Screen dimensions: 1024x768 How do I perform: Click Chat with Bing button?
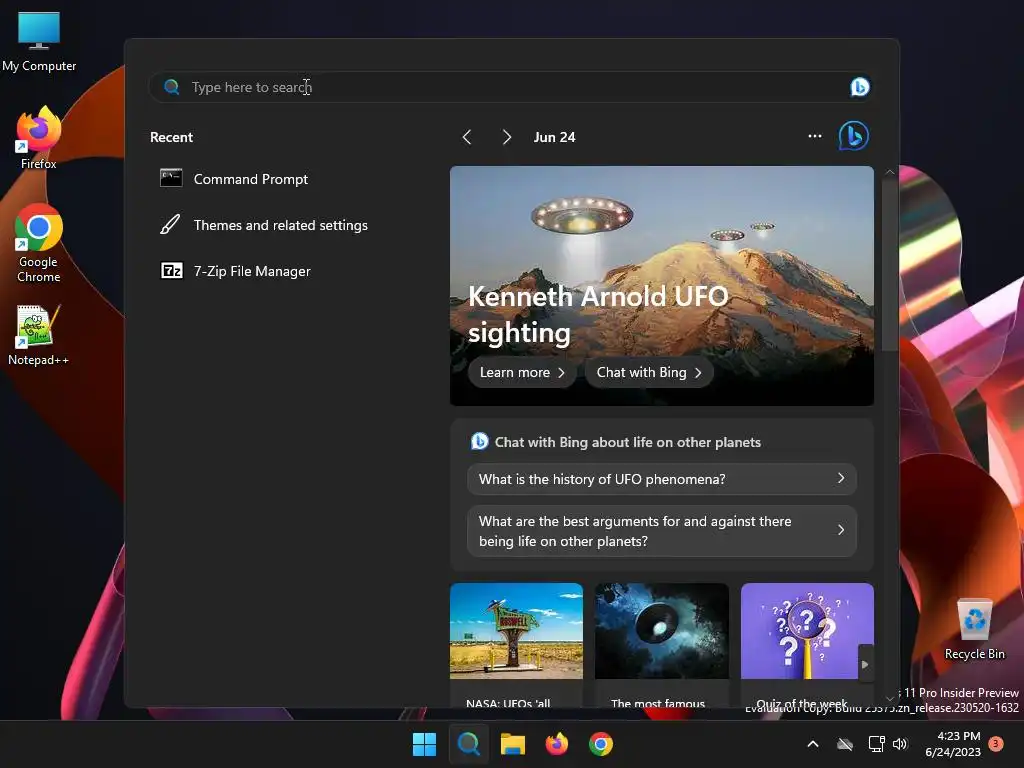pyautogui.click(x=648, y=372)
